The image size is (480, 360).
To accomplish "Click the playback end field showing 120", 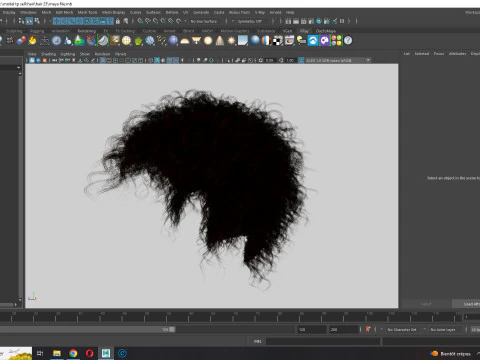I will pyautogui.click(x=312, y=329).
